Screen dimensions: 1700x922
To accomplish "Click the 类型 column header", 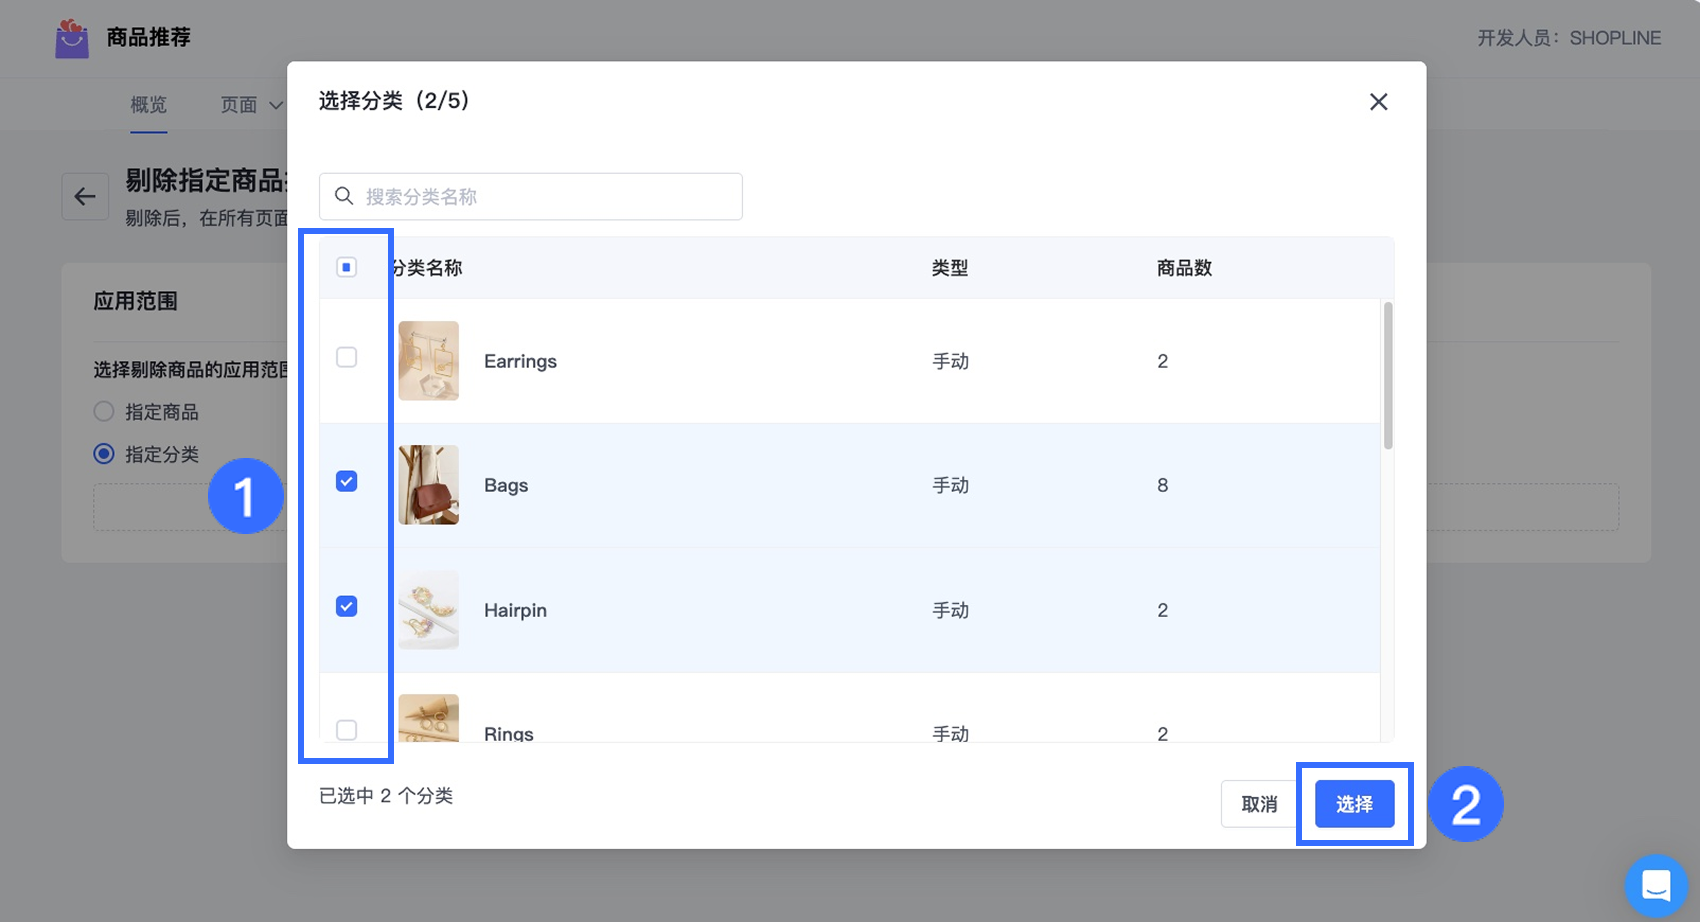I will (x=950, y=268).
